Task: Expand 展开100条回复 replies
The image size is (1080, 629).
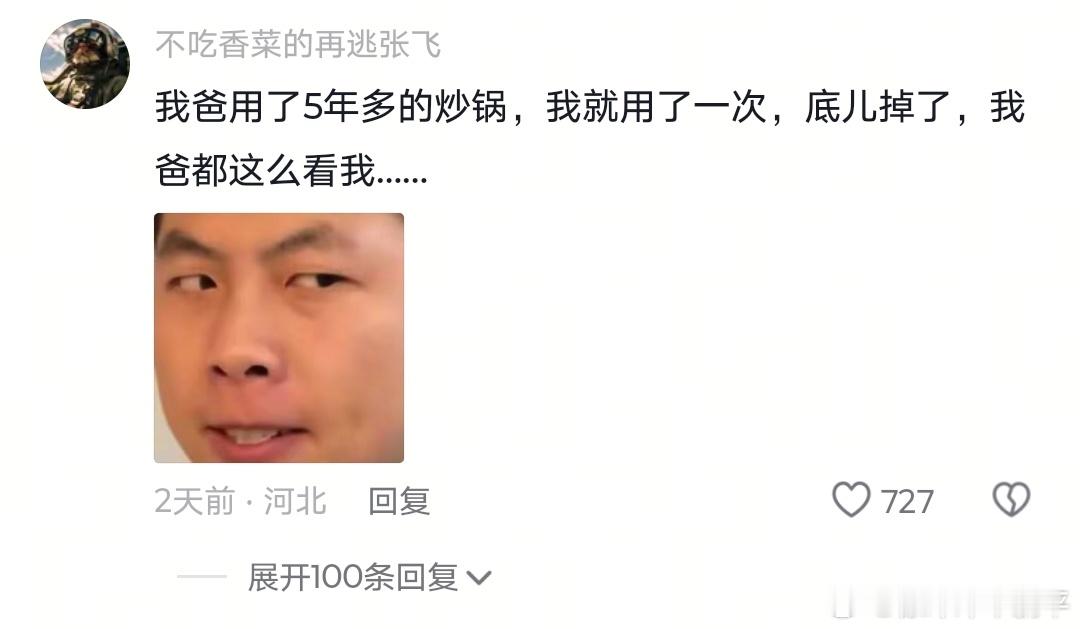Action: click(369, 577)
